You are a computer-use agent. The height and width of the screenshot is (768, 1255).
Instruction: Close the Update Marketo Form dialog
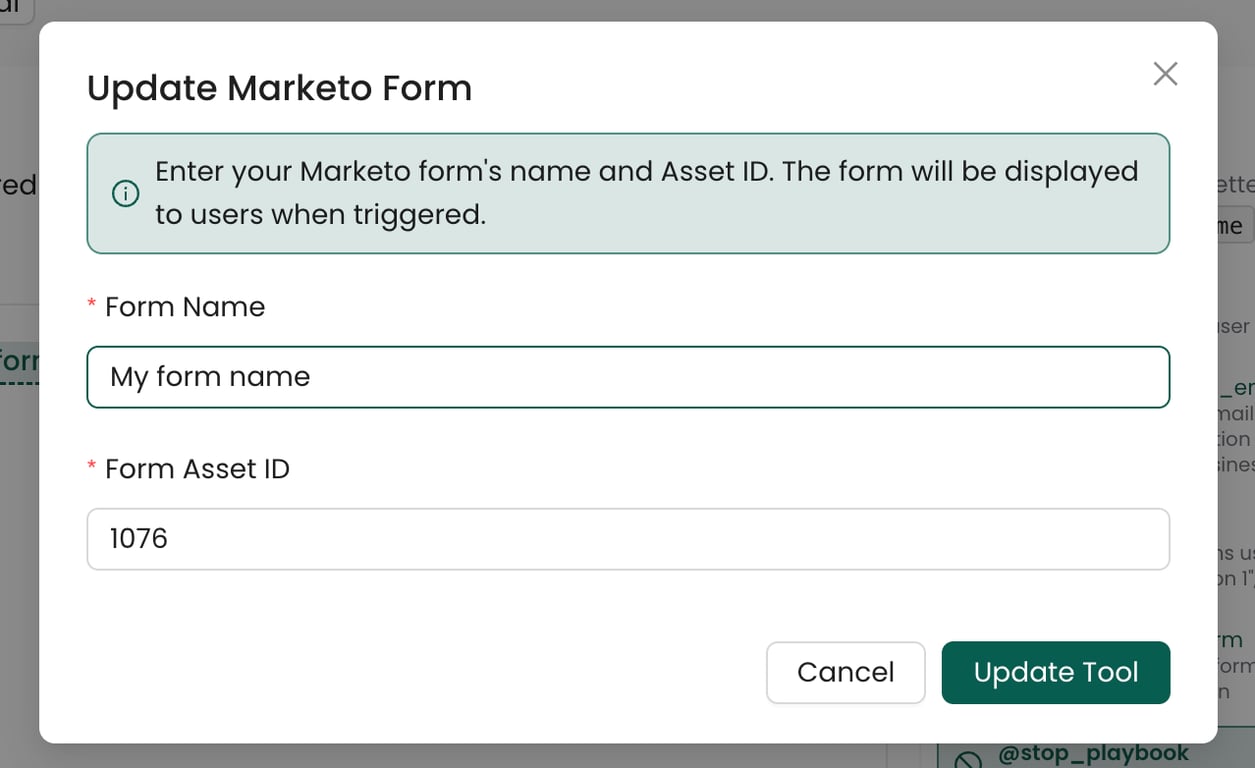point(1165,74)
